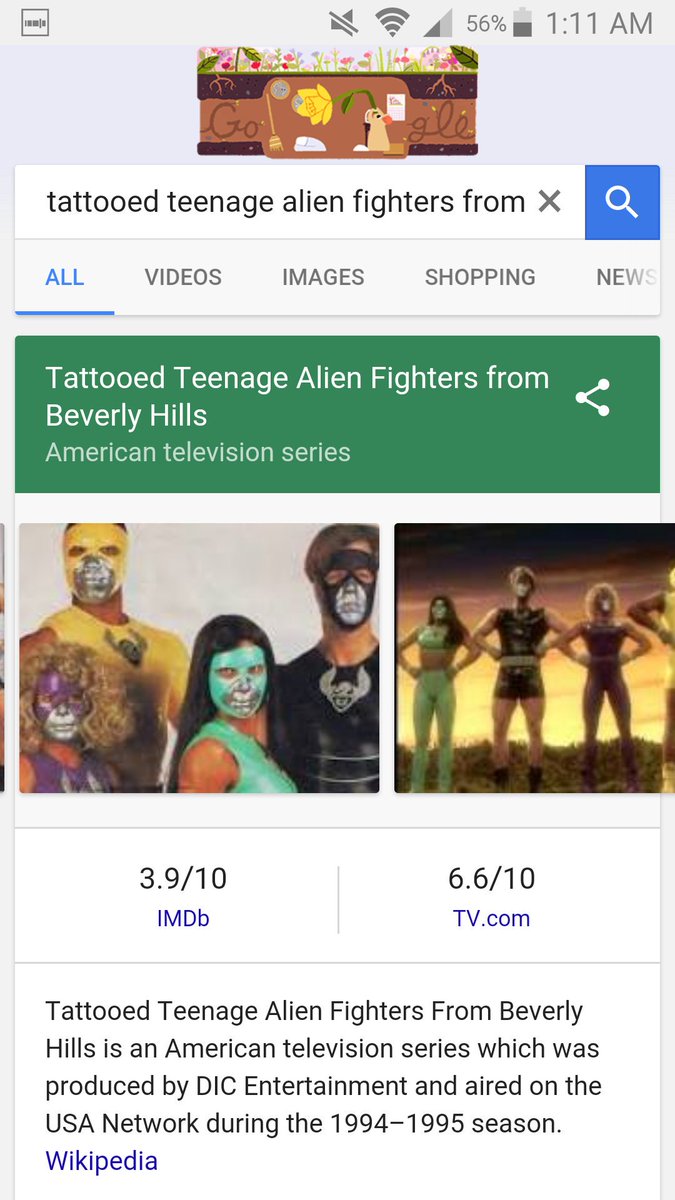The image size is (675, 1200).
Task: Tap the battery indicator in status bar
Action: [x=522, y=23]
